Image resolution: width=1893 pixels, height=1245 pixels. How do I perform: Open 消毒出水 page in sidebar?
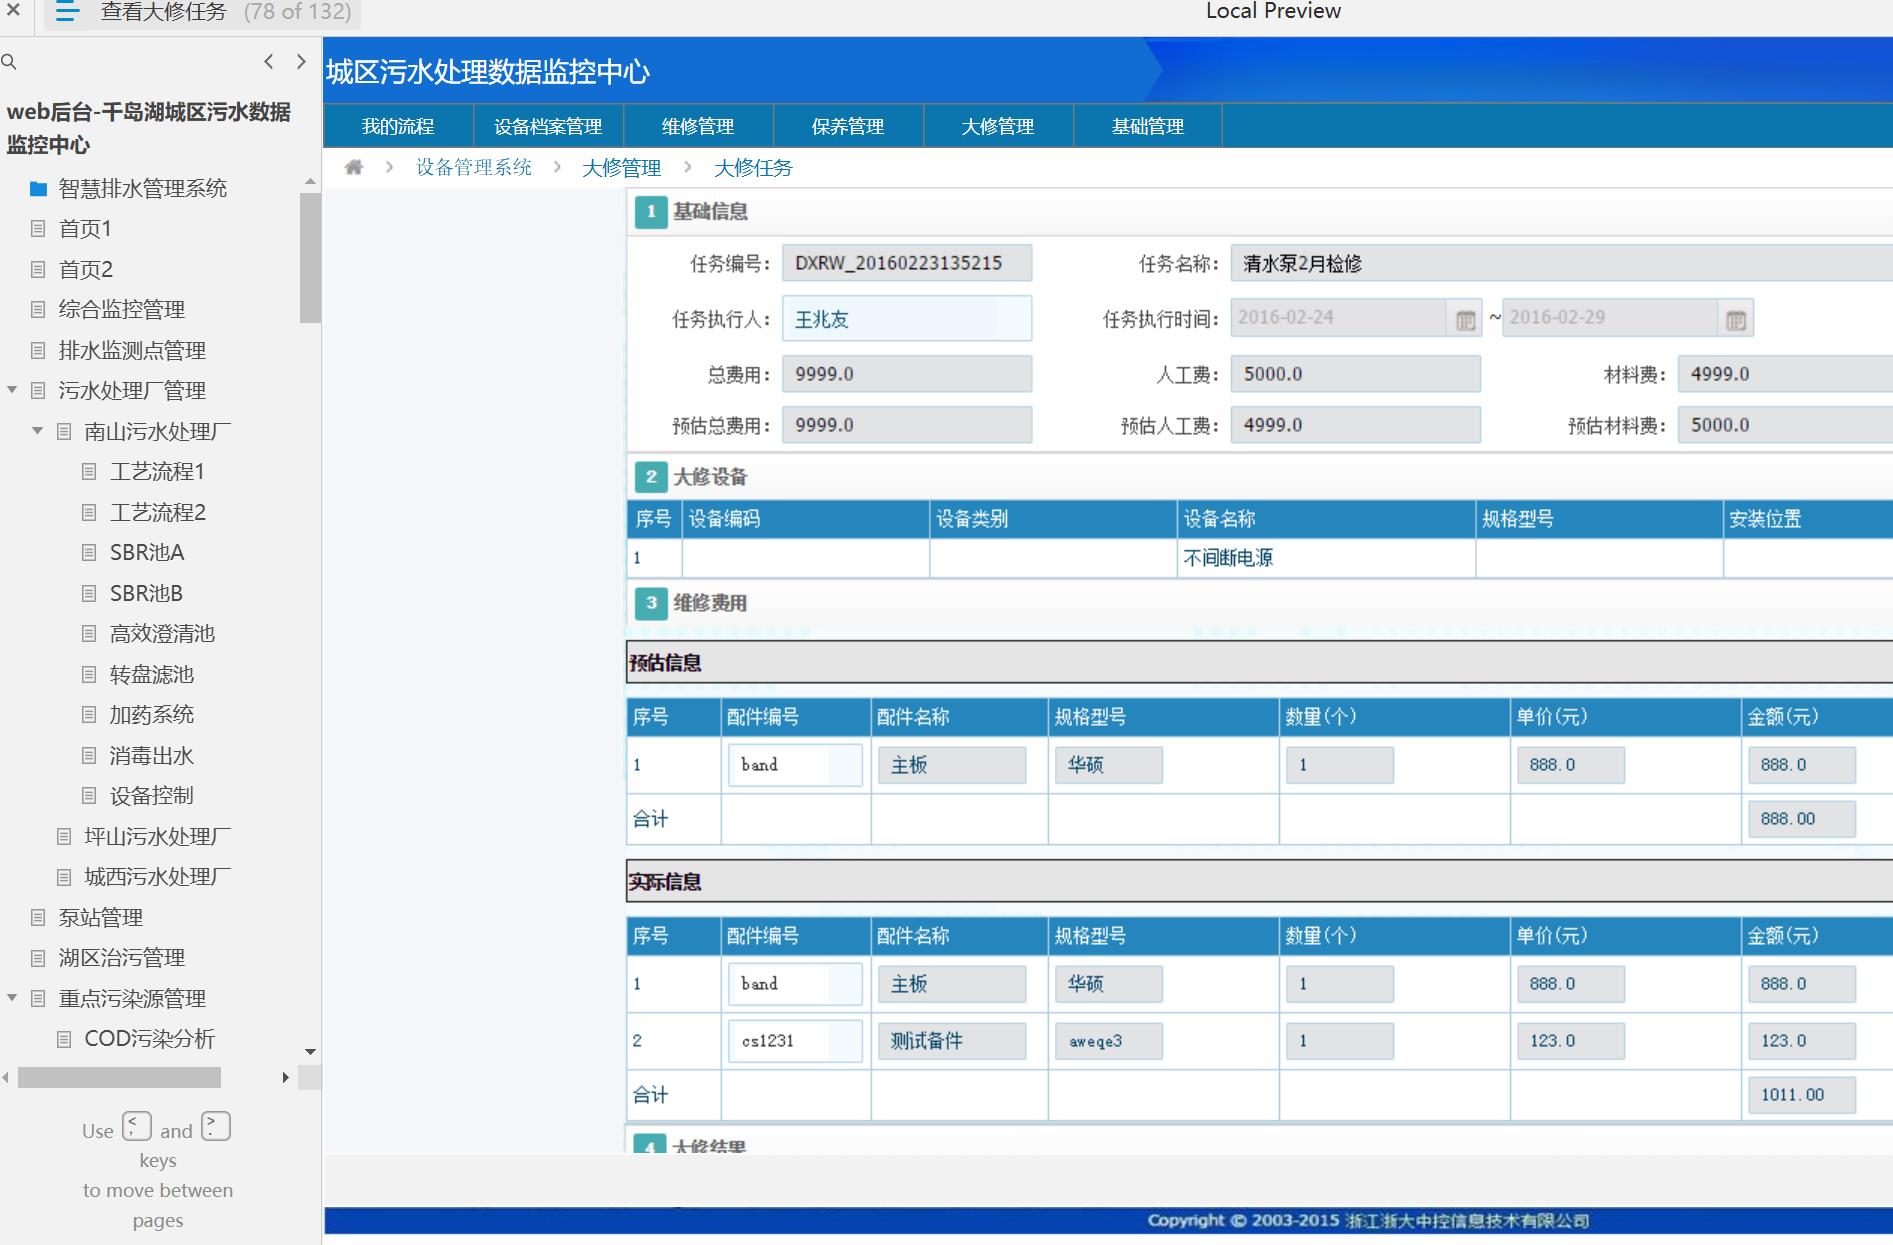[x=152, y=755]
